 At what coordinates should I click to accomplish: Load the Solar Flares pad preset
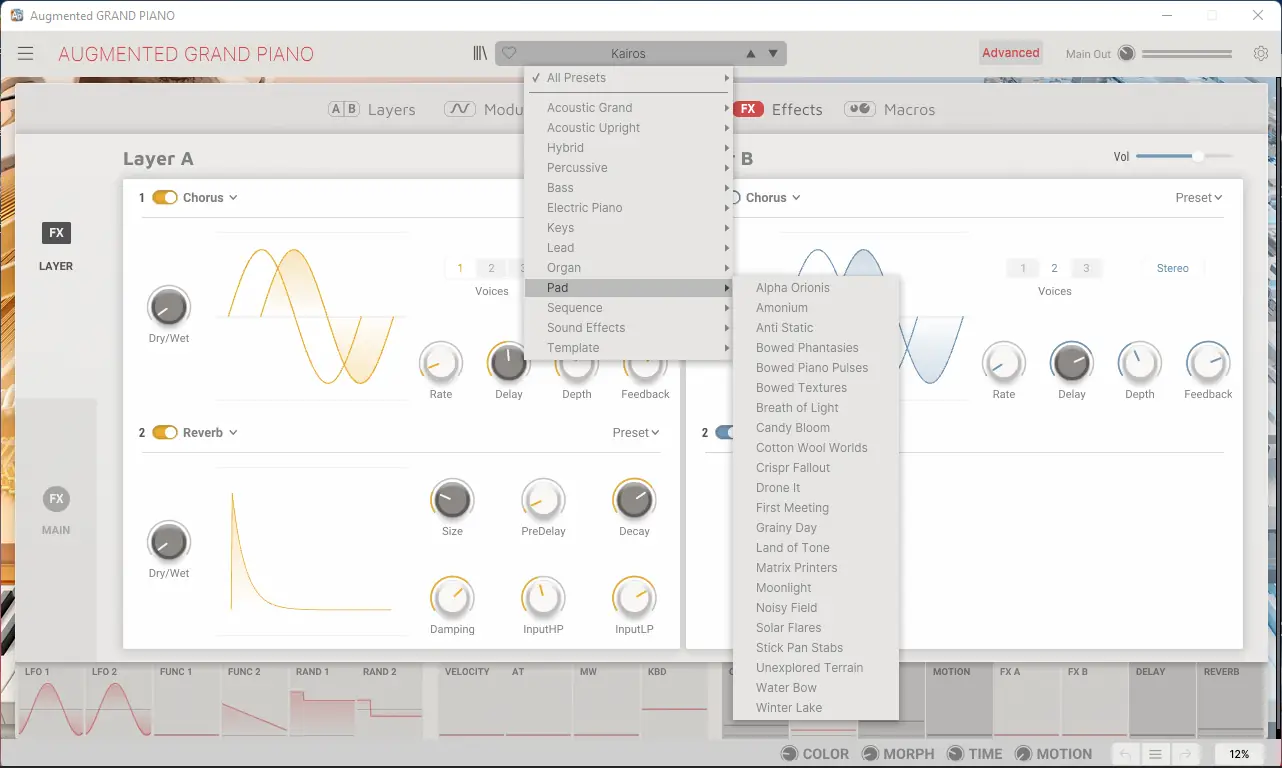(x=816, y=628)
